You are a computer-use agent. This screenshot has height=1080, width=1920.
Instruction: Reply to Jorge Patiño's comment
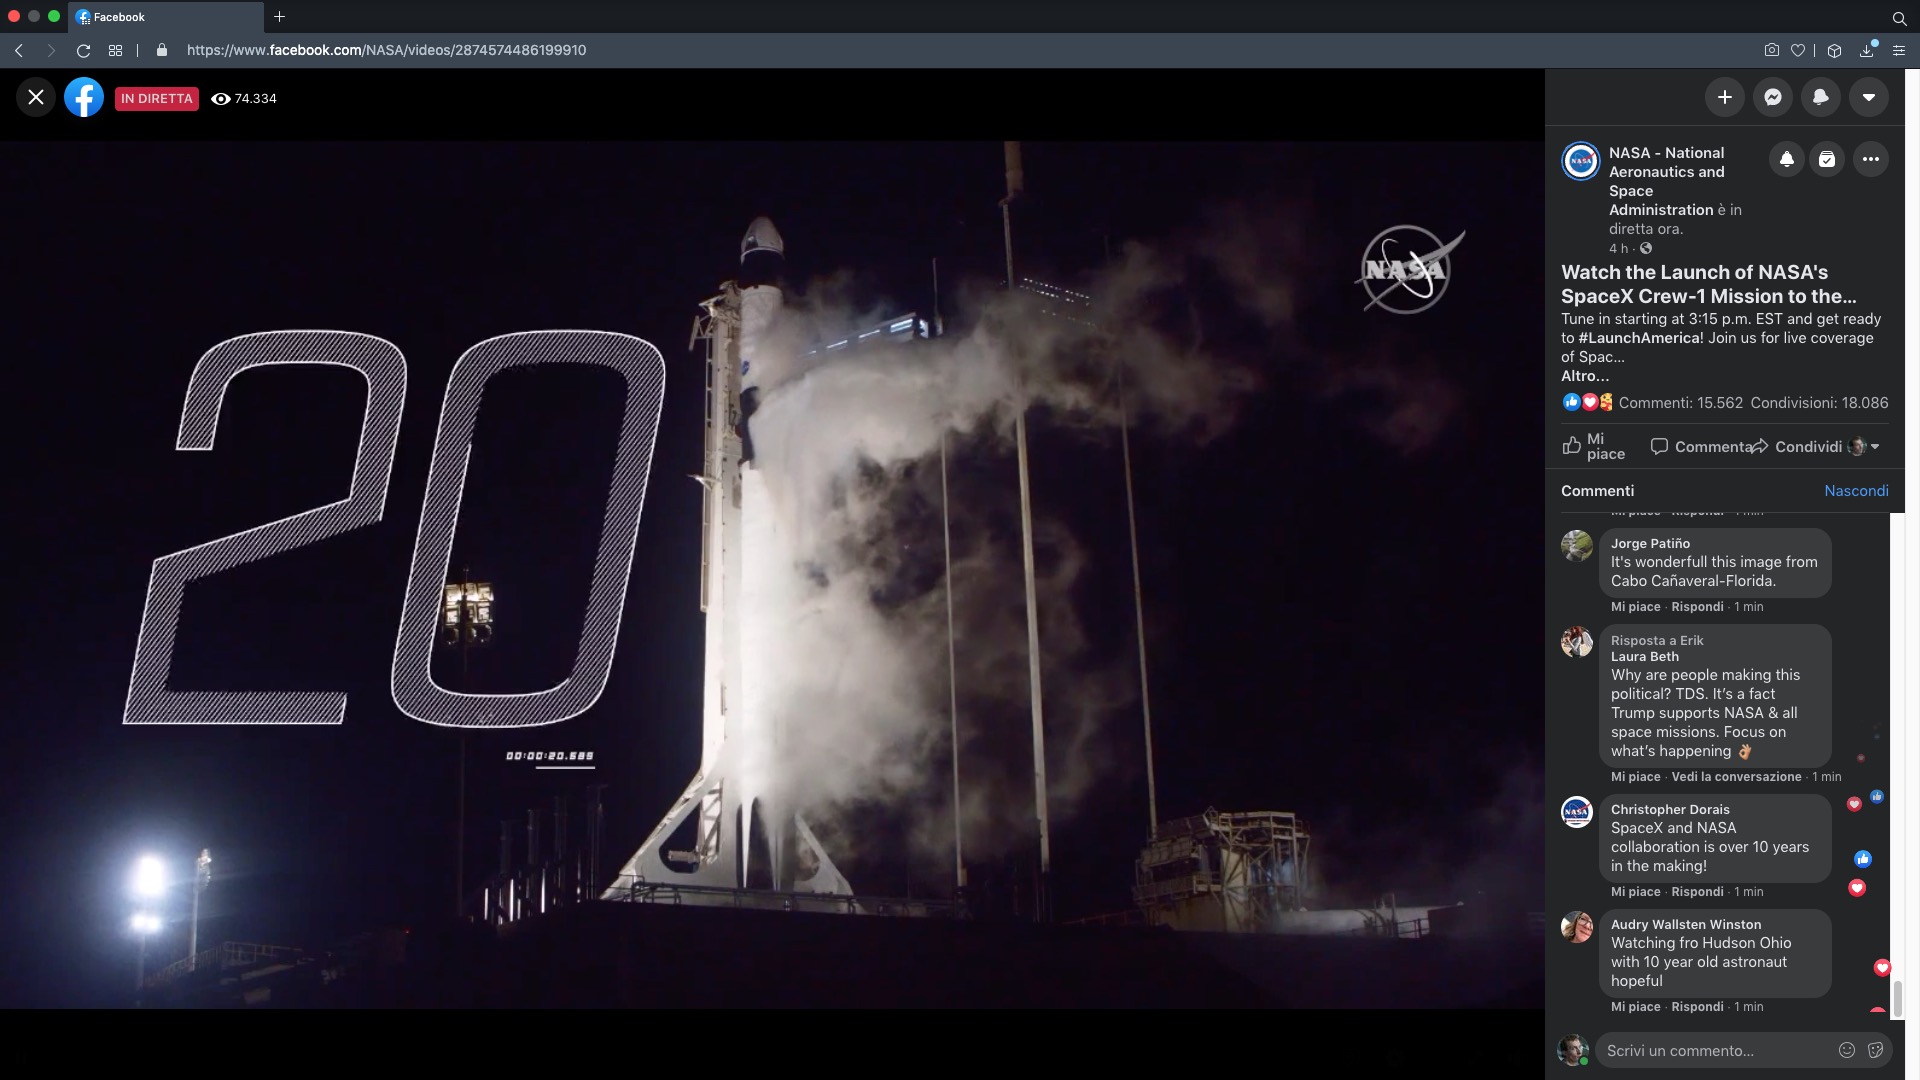(x=1697, y=607)
